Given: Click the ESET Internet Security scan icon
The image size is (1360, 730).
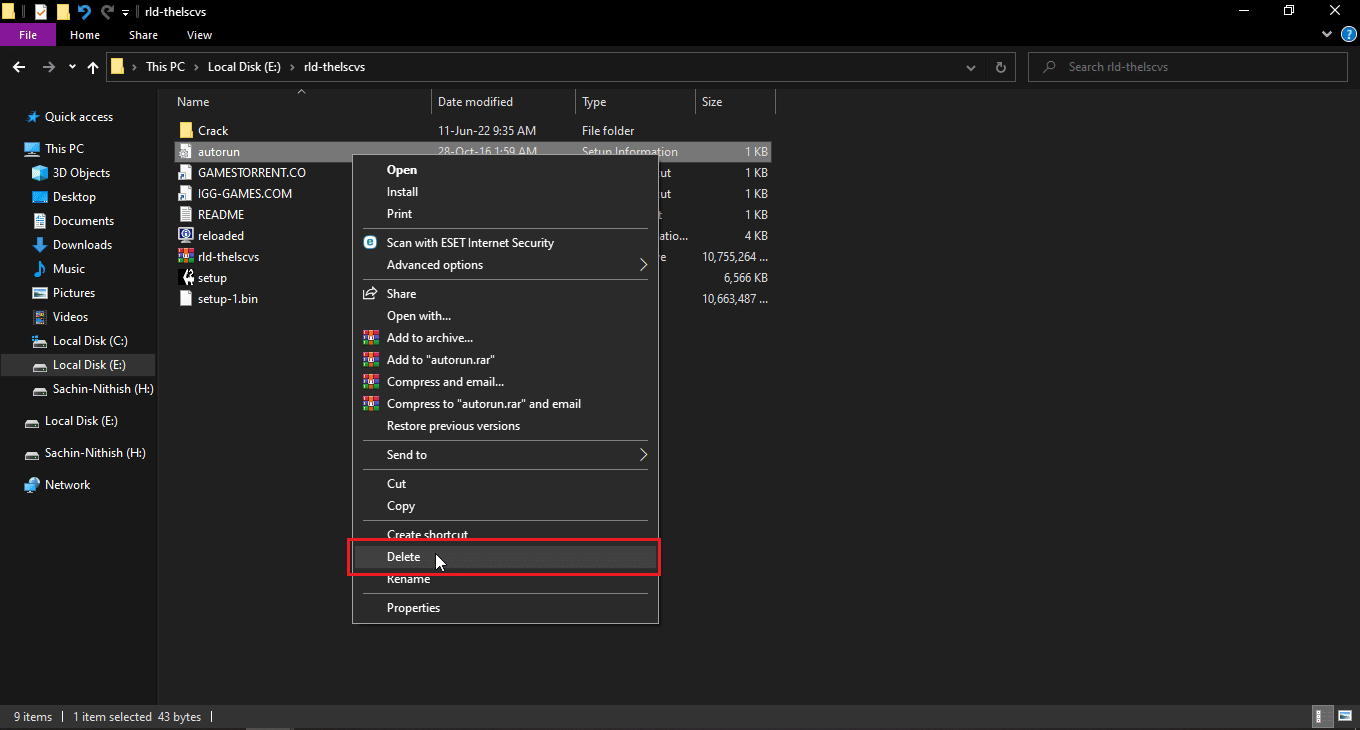Looking at the screenshot, I should pyautogui.click(x=370, y=243).
